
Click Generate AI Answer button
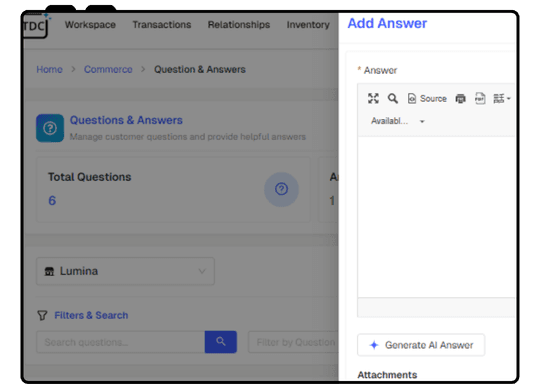point(421,345)
